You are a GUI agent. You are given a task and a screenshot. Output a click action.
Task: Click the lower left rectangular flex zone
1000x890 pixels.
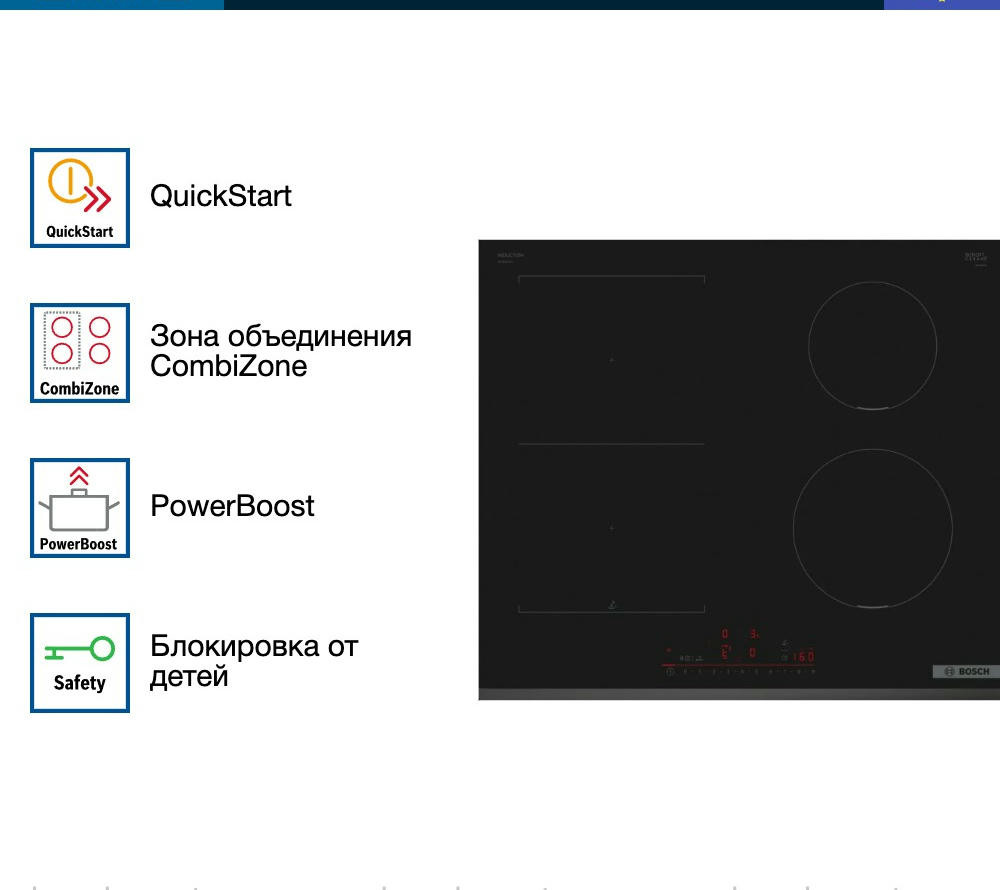611,527
